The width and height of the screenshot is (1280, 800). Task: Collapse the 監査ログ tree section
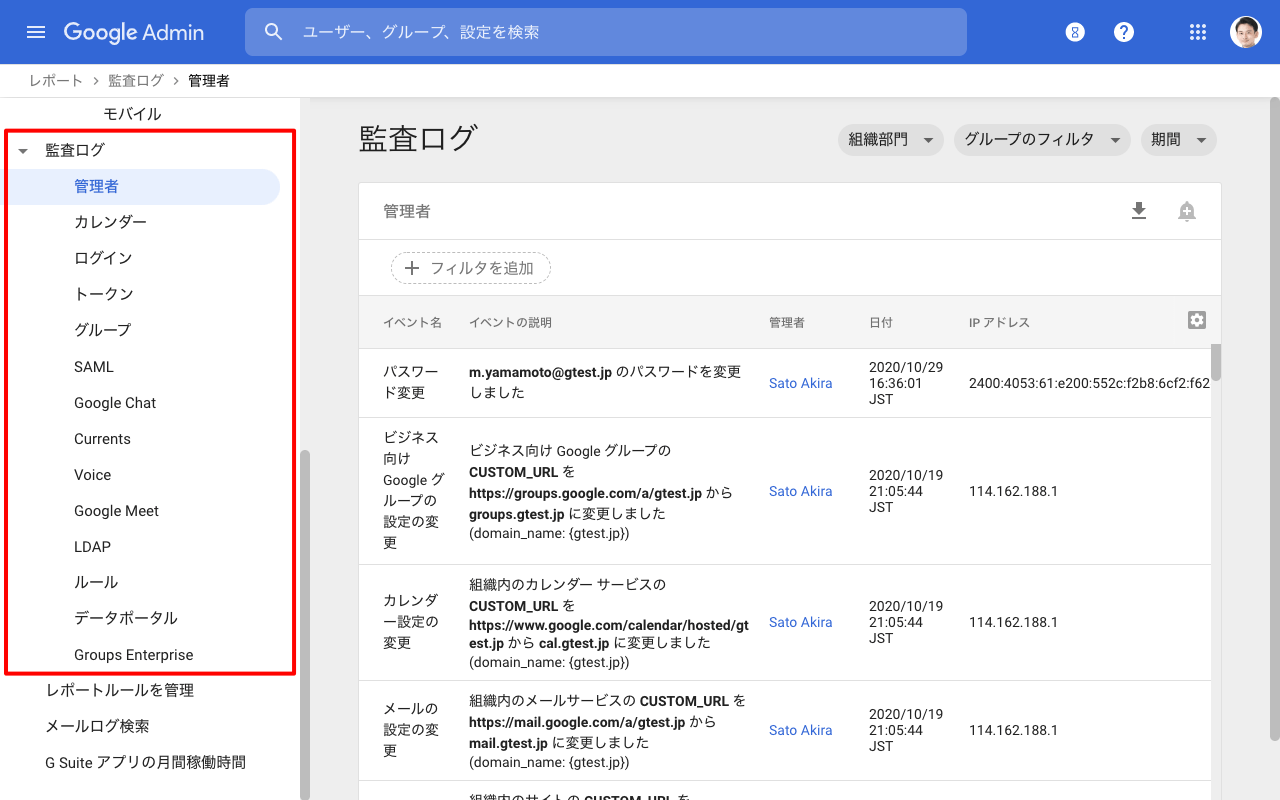(23, 151)
